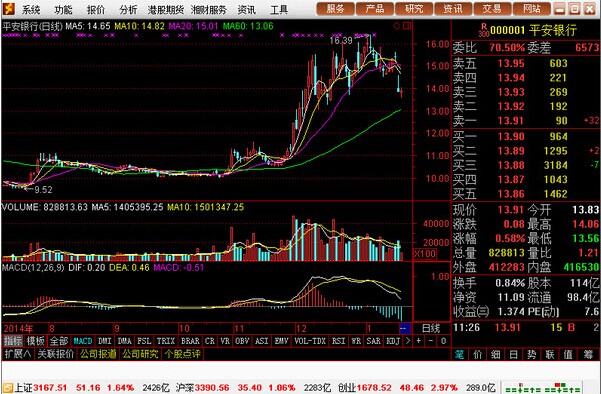Switch indicator to WR
This screenshot has height=394, width=601.
356,341
